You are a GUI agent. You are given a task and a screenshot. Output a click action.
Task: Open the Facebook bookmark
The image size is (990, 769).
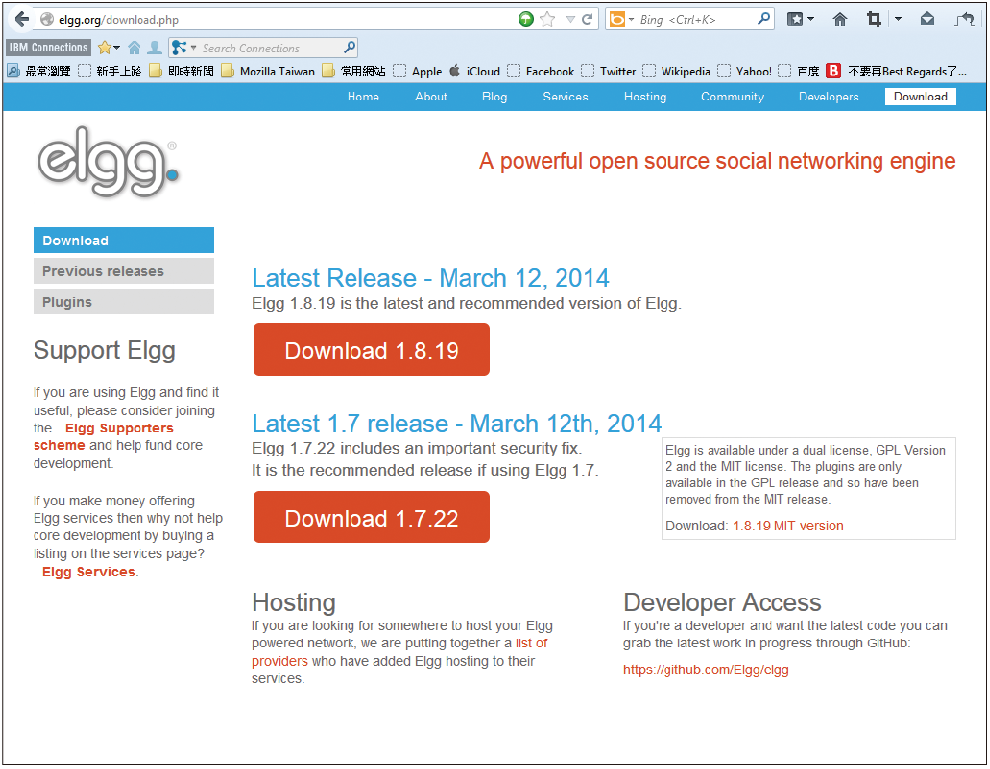coord(540,71)
